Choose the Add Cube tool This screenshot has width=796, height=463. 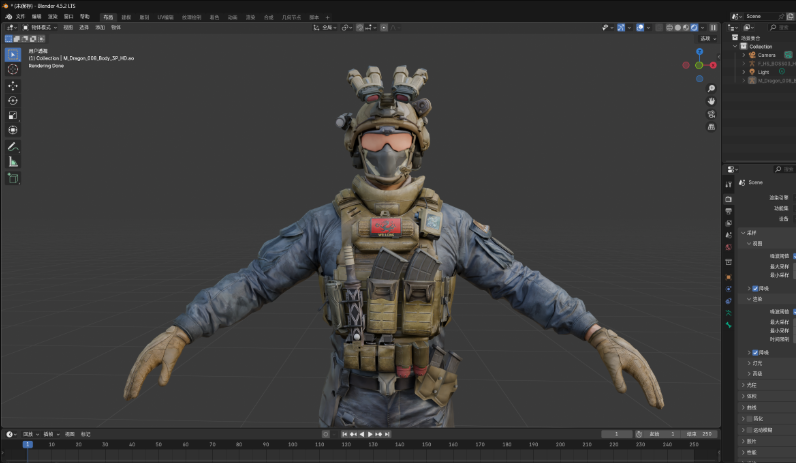tap(13, 178)
